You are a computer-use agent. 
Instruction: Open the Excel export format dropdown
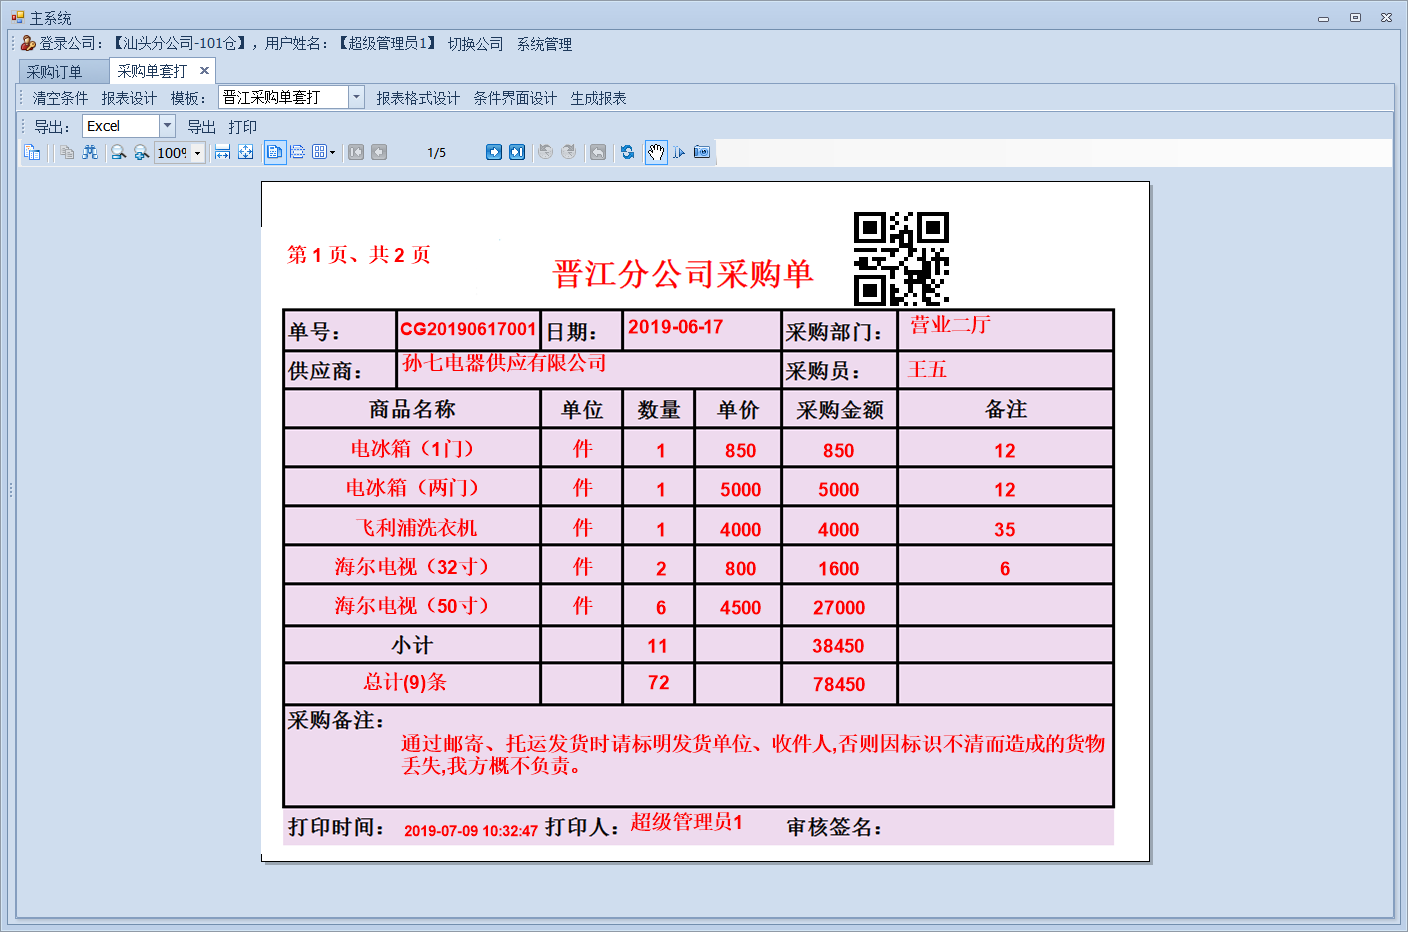pos(167,126)
